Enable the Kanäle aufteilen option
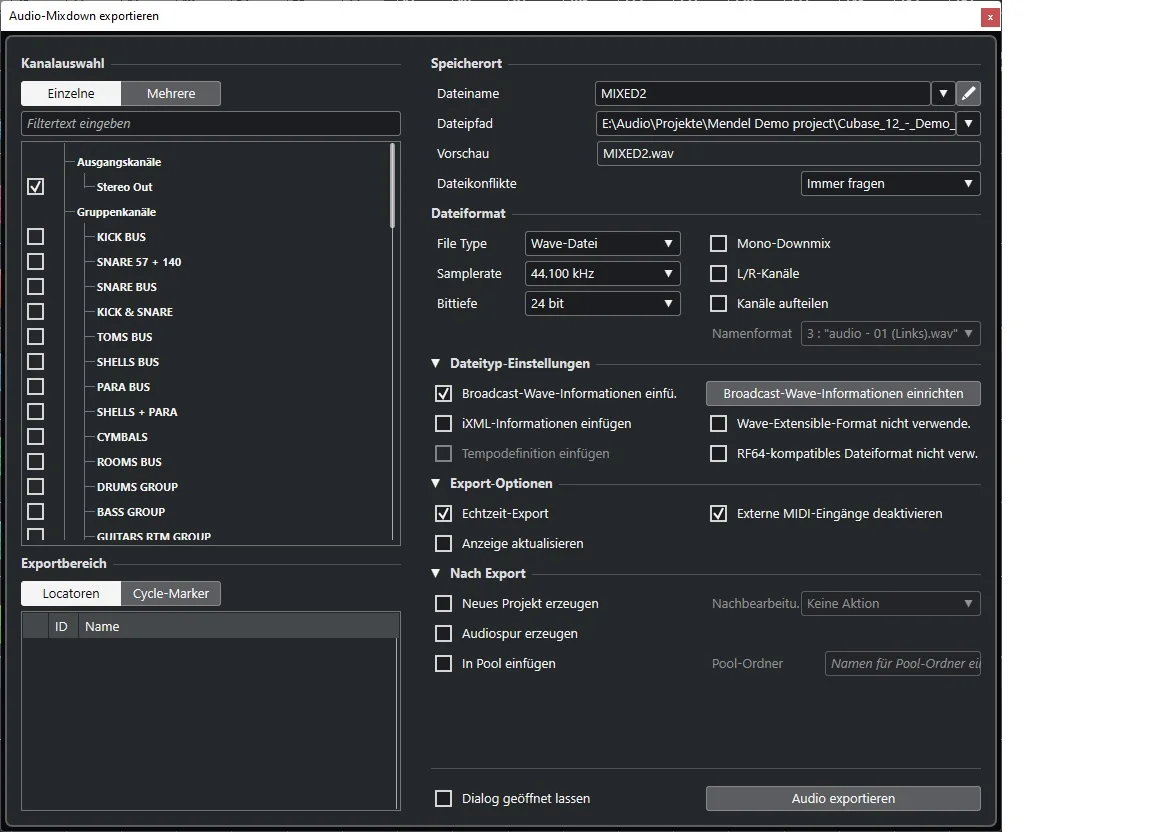The width and height of the screenshot is (1152, 832). click(719, 304)
